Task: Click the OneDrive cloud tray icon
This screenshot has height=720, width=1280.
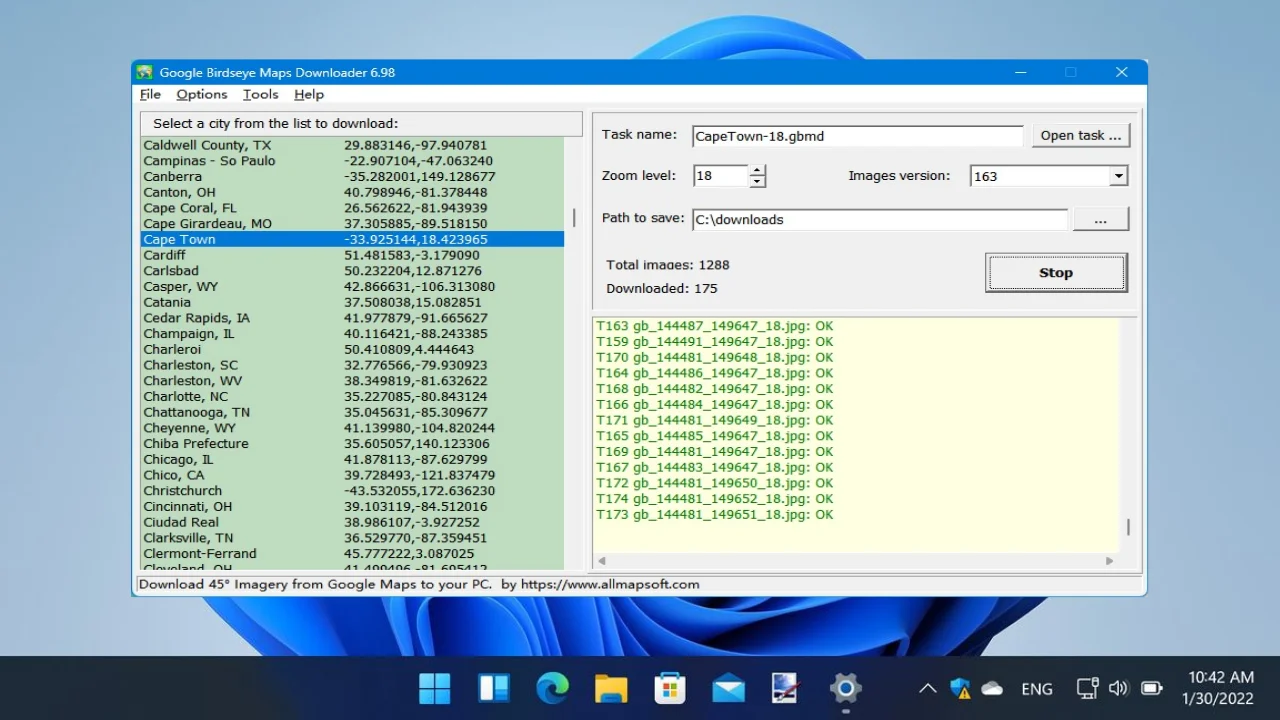Action: pos(992,688)
